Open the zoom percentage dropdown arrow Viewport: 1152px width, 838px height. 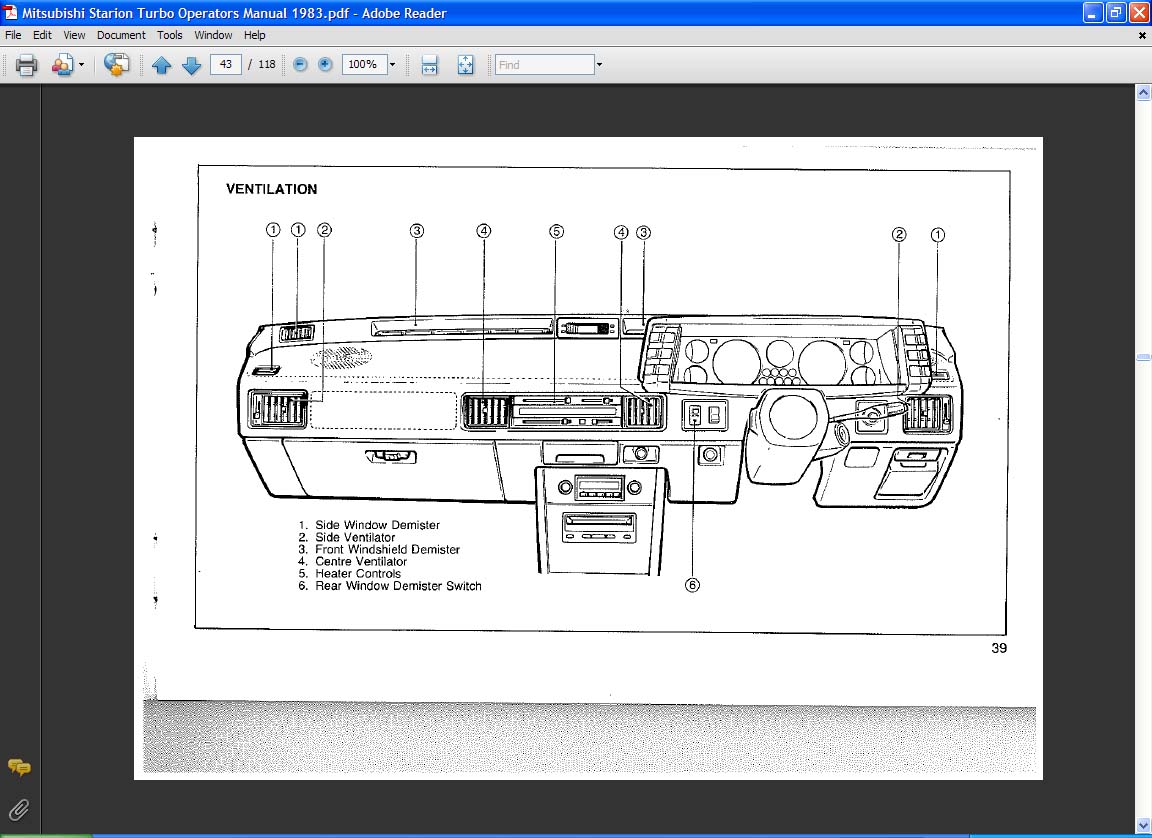point(392,65)
